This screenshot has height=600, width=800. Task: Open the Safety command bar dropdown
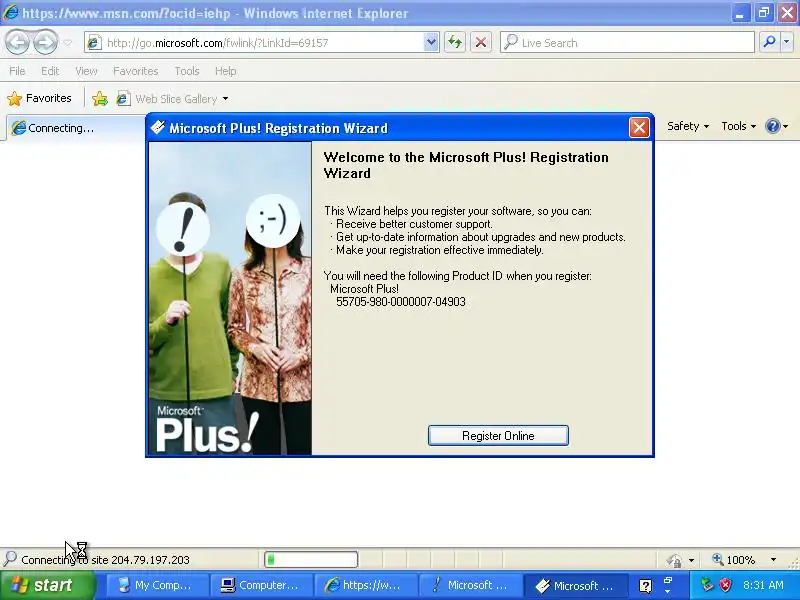[688, 126]
